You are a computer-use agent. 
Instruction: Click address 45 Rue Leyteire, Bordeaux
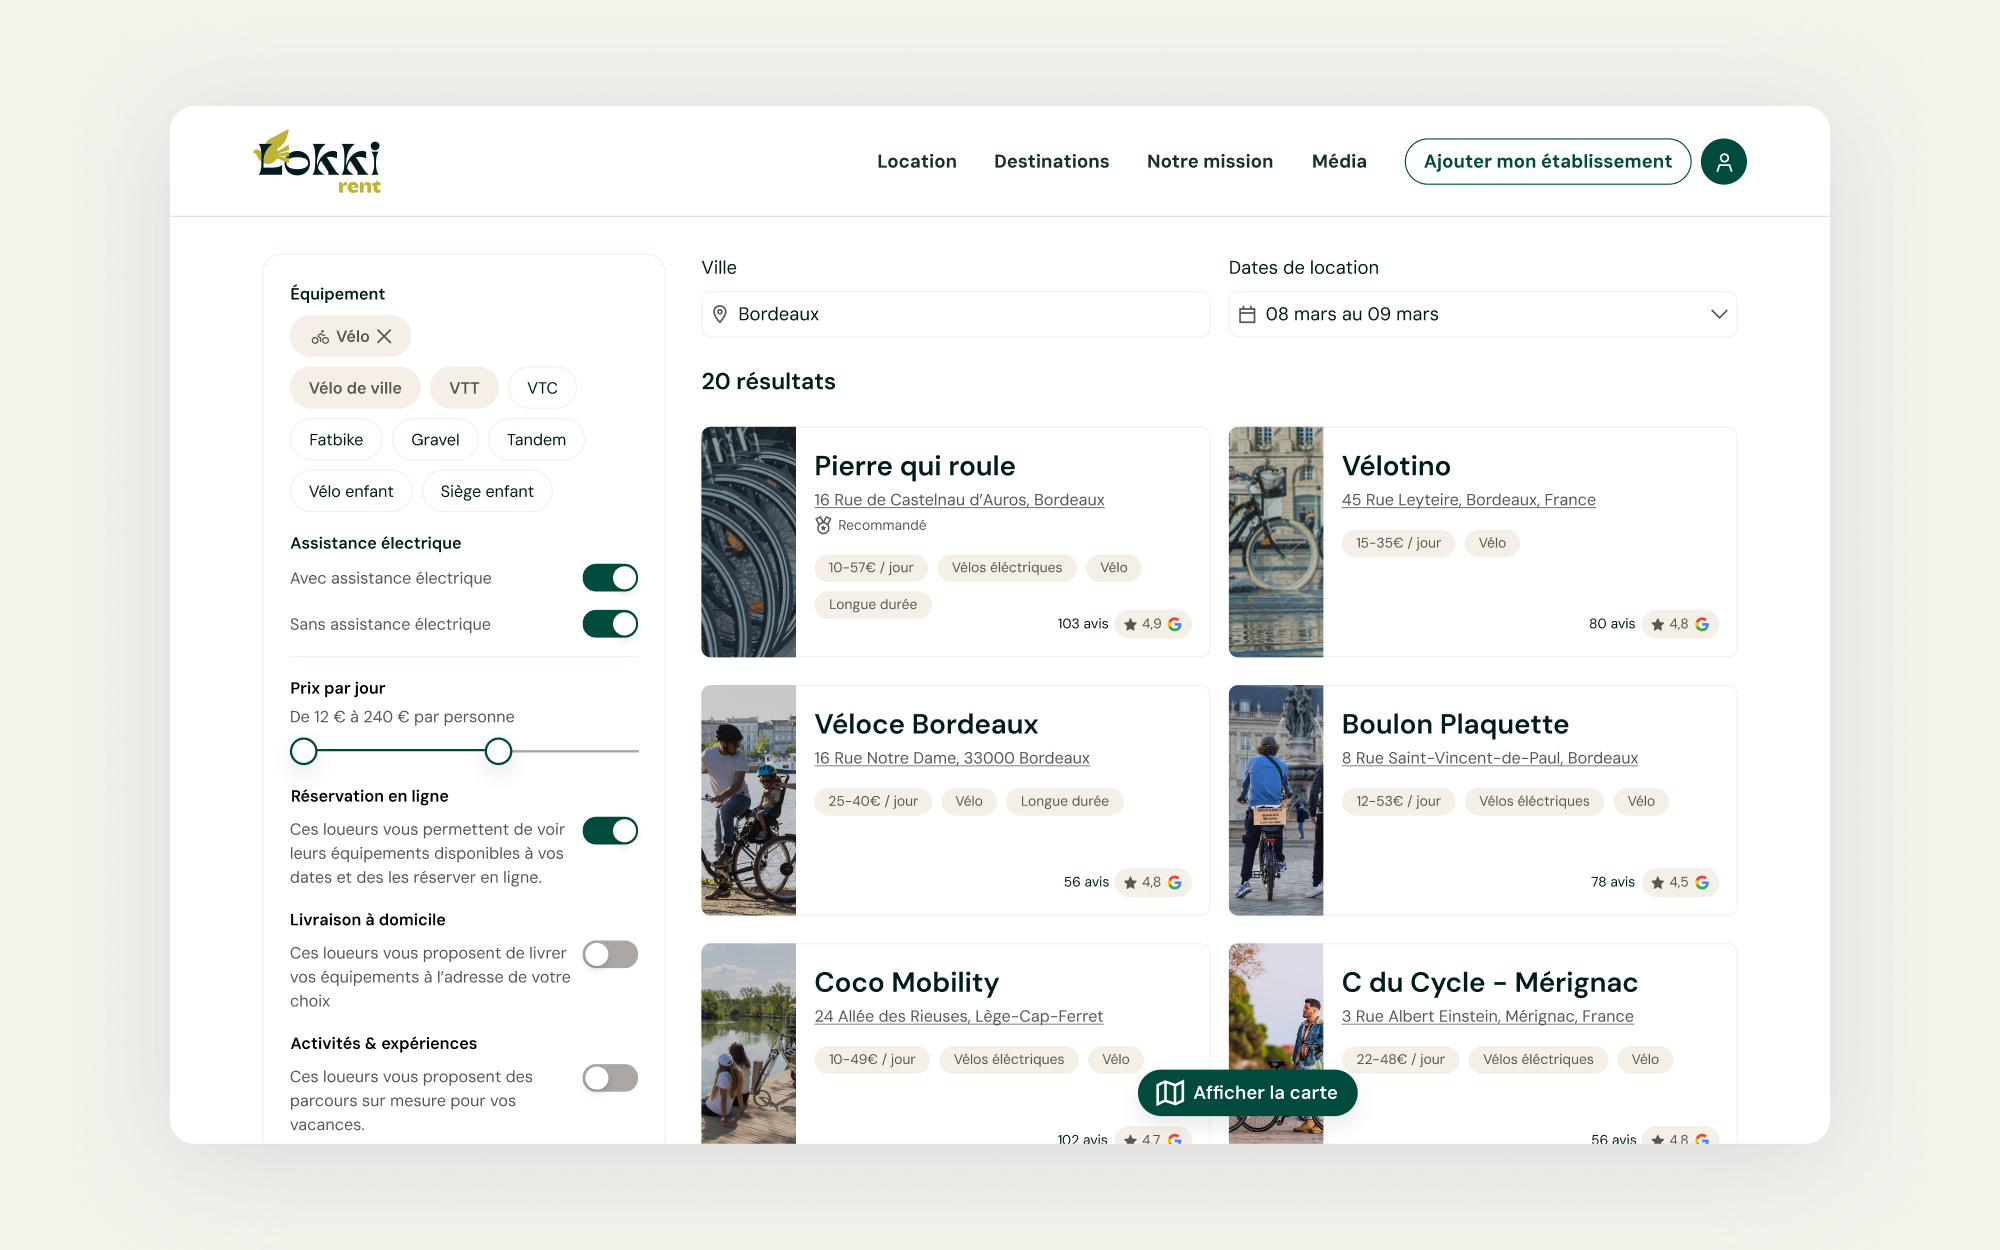pos(1468,500)
